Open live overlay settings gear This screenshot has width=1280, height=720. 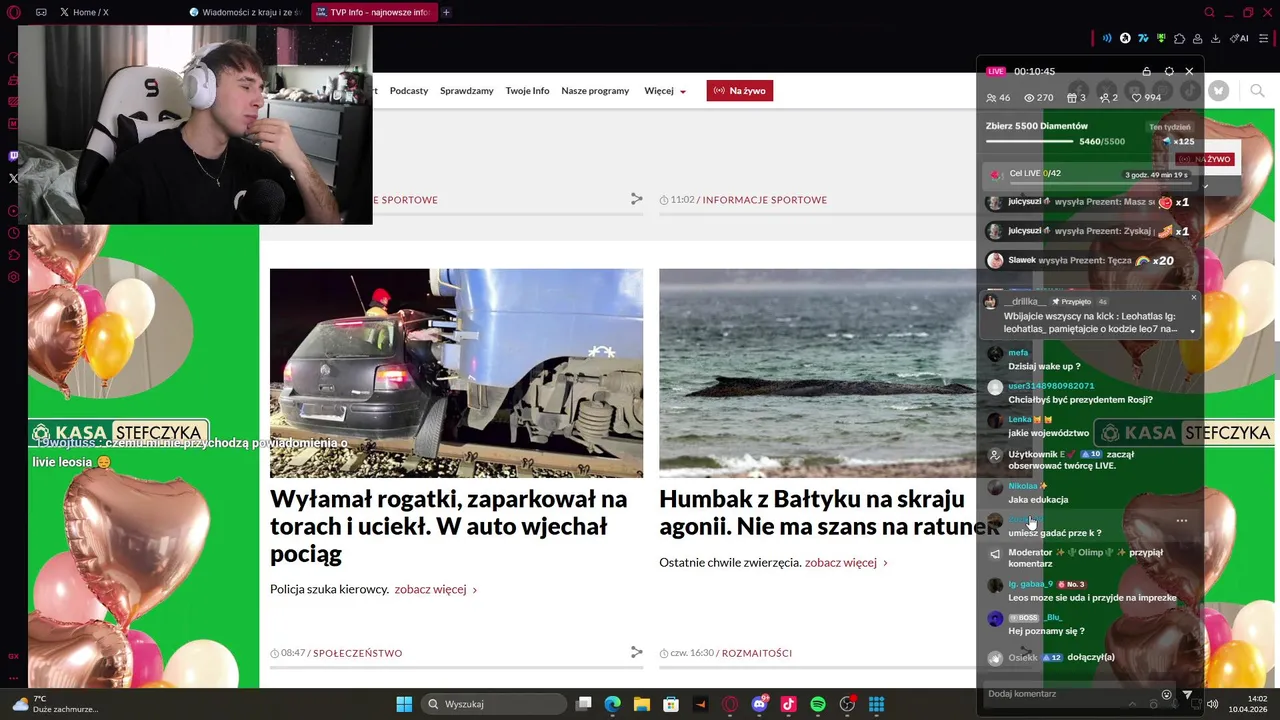[1168, 71]
